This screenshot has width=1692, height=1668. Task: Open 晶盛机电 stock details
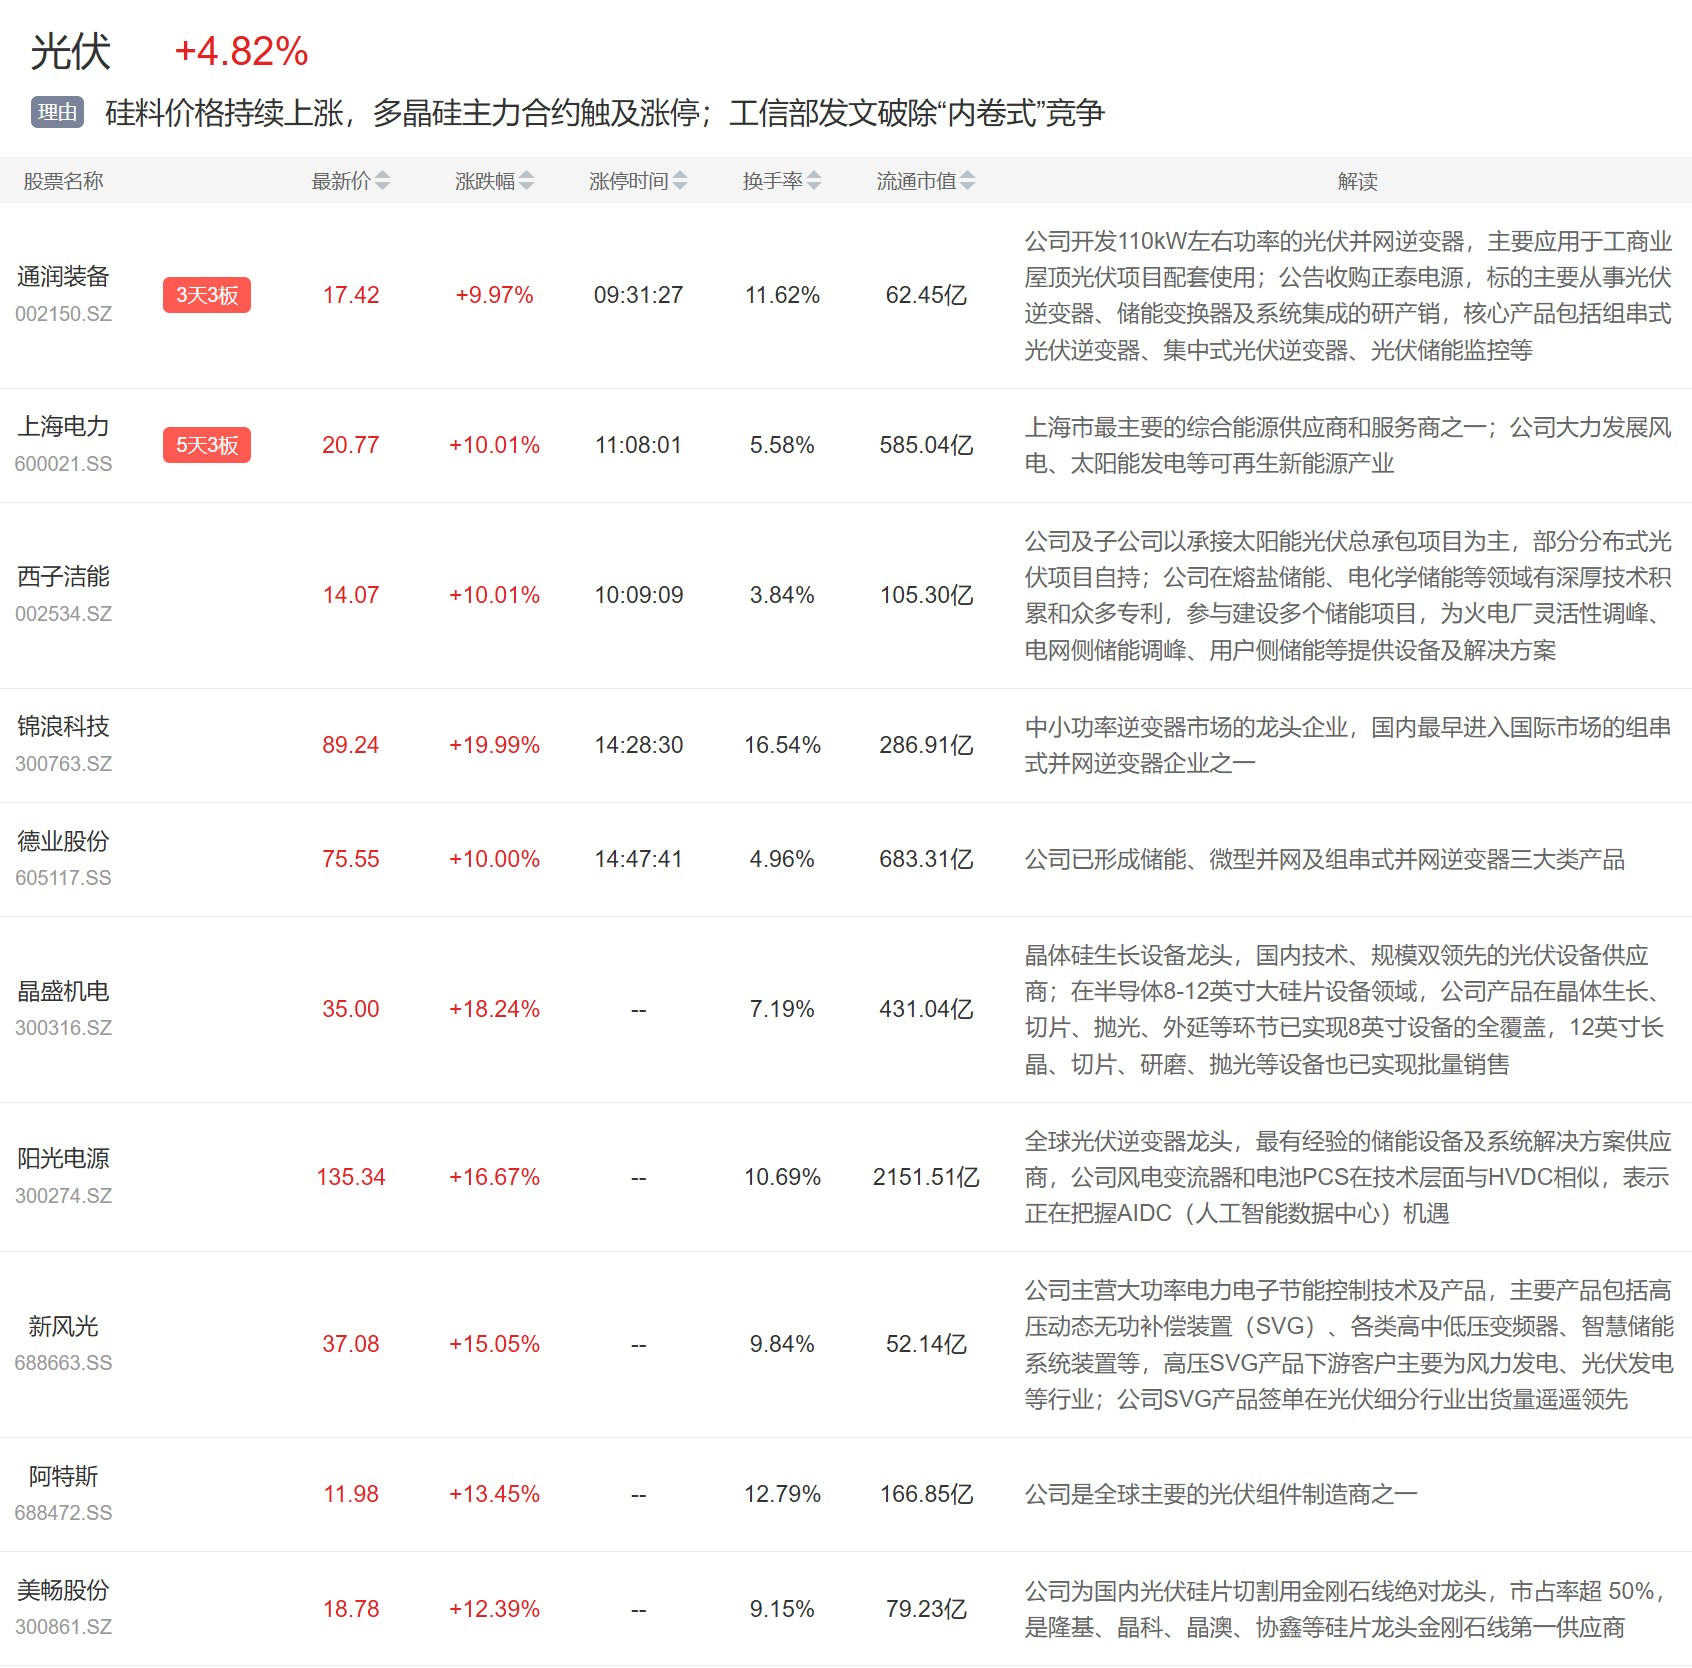coord(63,991)
